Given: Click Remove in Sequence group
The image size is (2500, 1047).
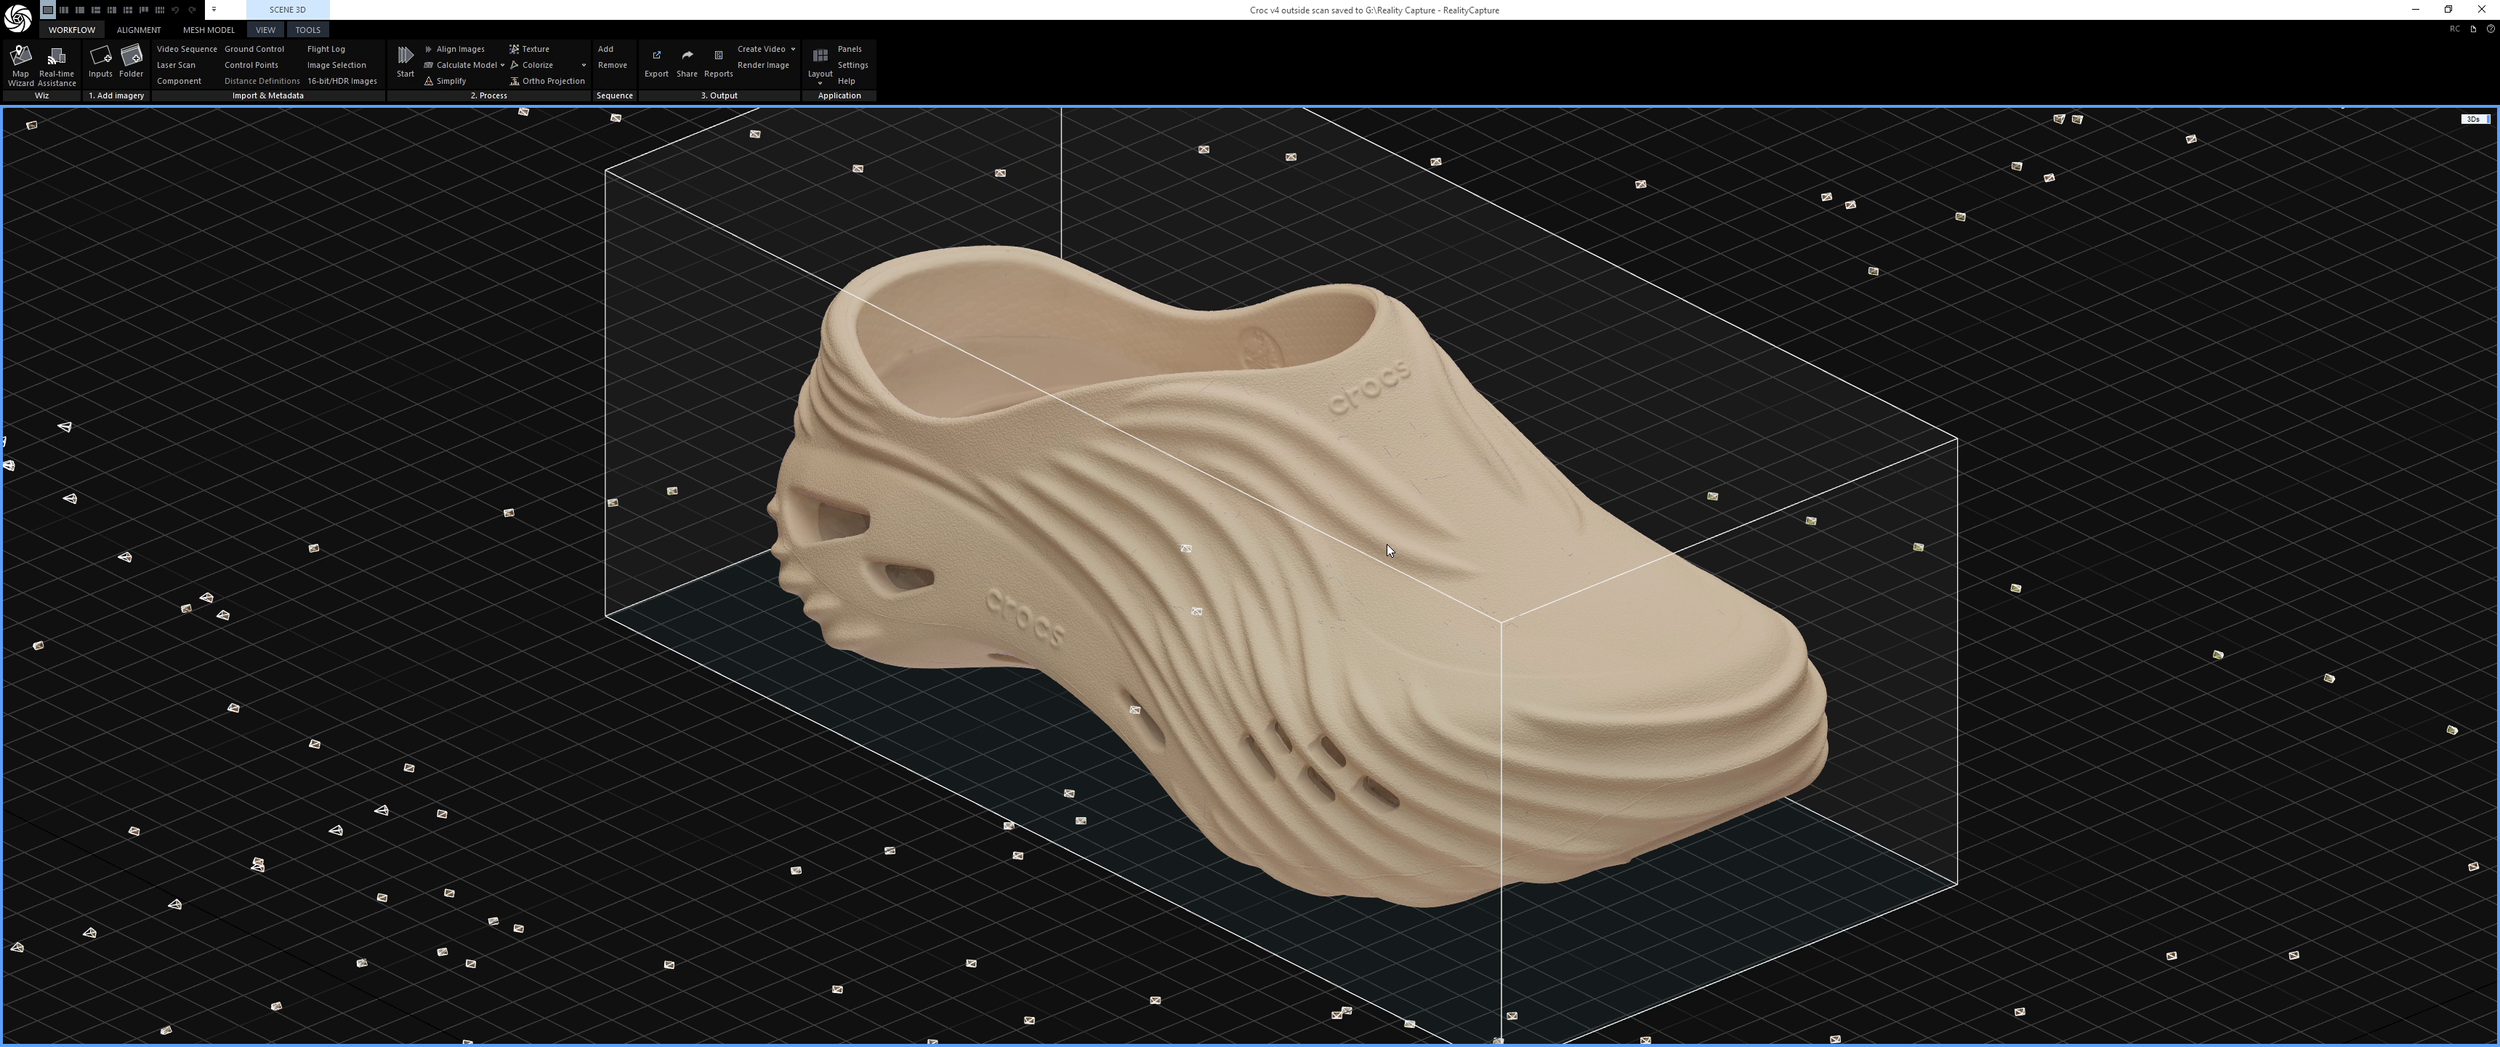Looking at the screenshot, I should point(612,65).
